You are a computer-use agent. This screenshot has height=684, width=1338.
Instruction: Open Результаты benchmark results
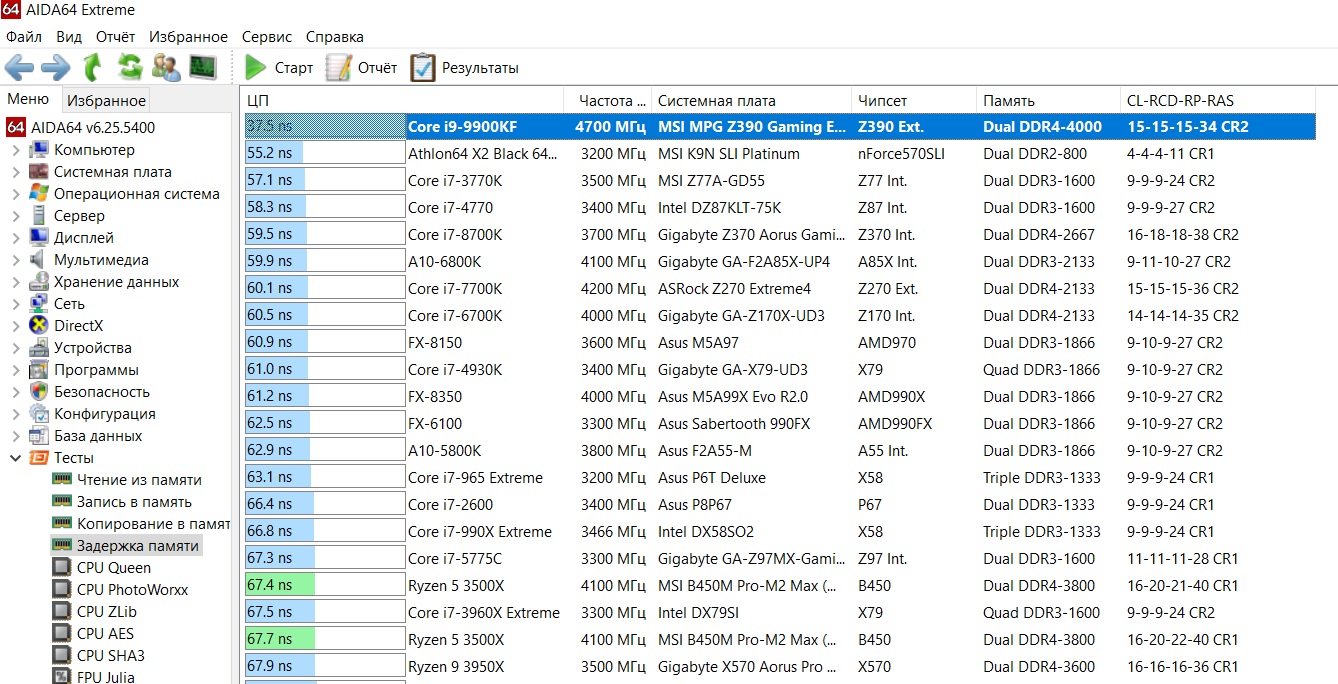point(465,68)
